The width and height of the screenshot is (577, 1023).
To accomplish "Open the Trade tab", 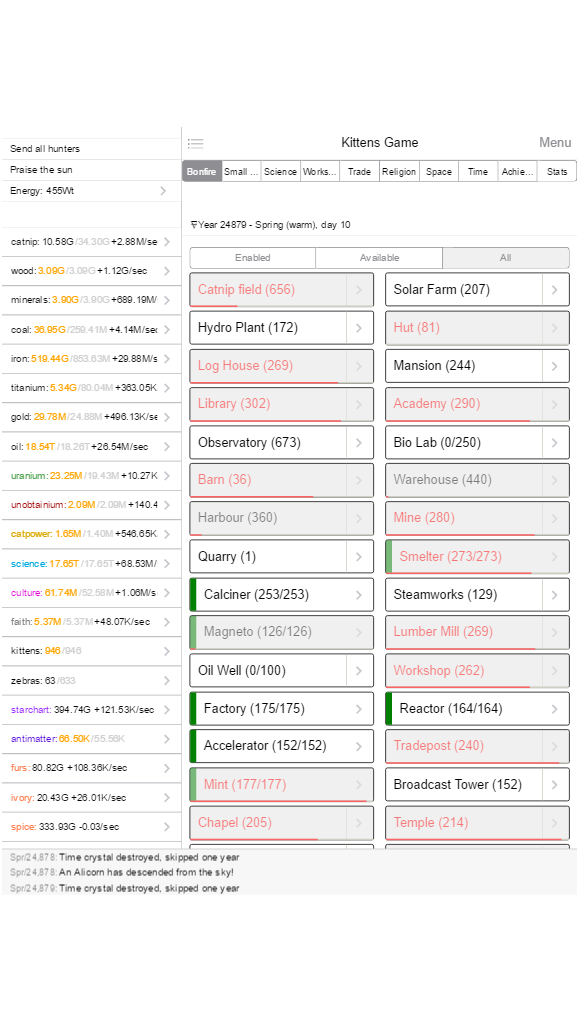I will click(360, 172).
